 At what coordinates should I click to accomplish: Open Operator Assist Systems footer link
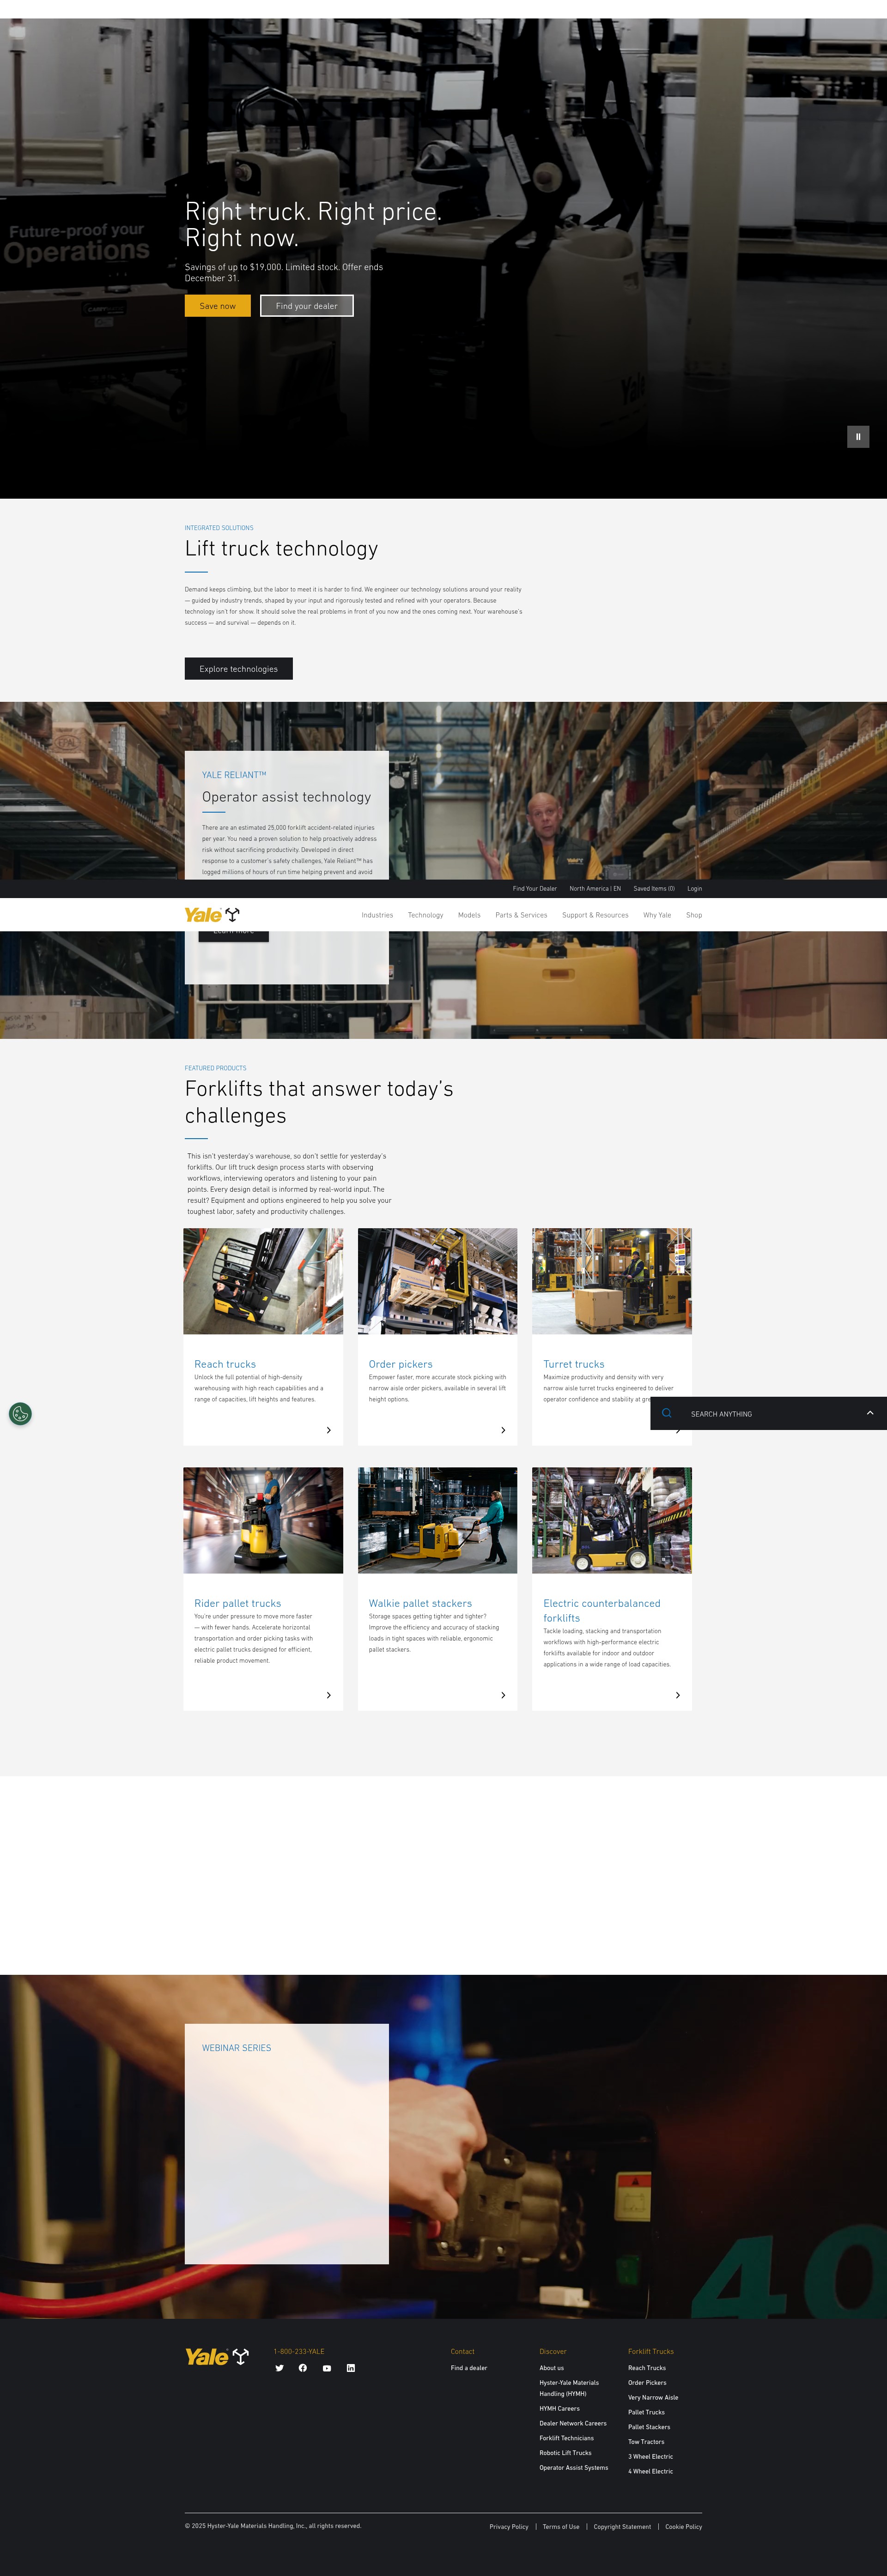click(573, 2467)
